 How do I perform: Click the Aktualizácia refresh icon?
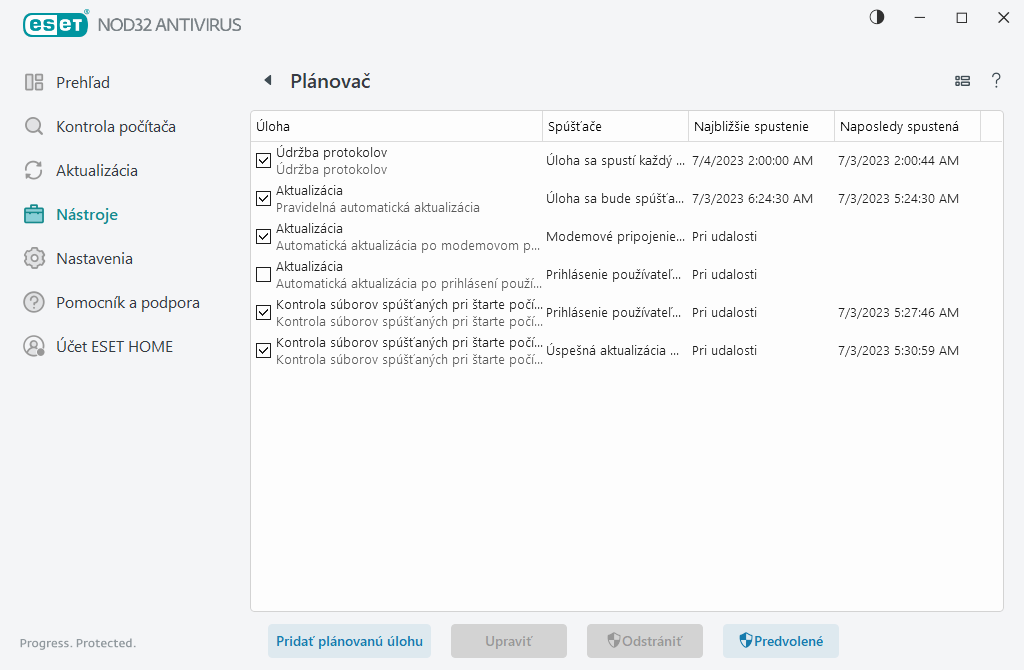tap(34, 170)
